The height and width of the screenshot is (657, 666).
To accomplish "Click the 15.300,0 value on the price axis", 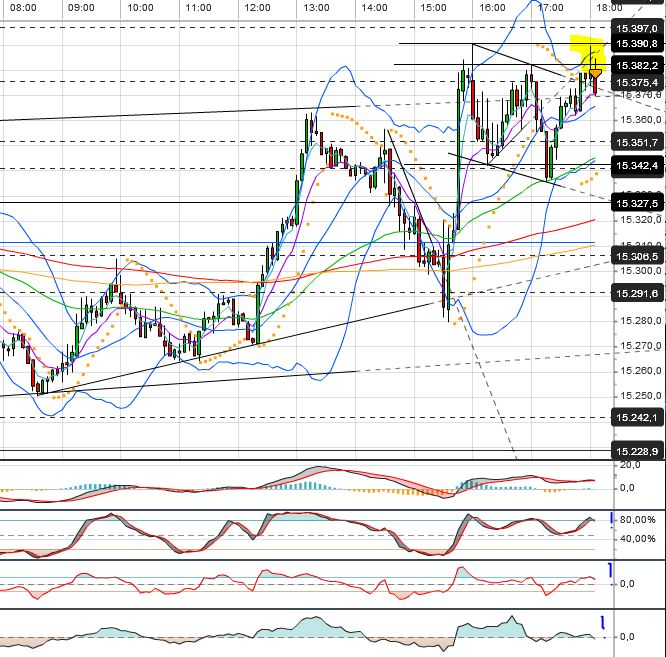I will tap(641, 271).
